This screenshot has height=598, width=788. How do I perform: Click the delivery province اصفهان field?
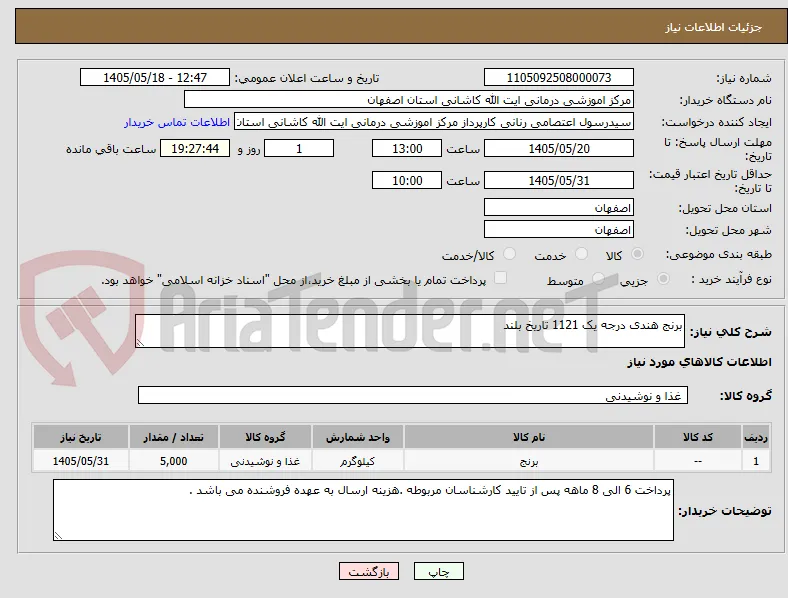pos(558,207)
